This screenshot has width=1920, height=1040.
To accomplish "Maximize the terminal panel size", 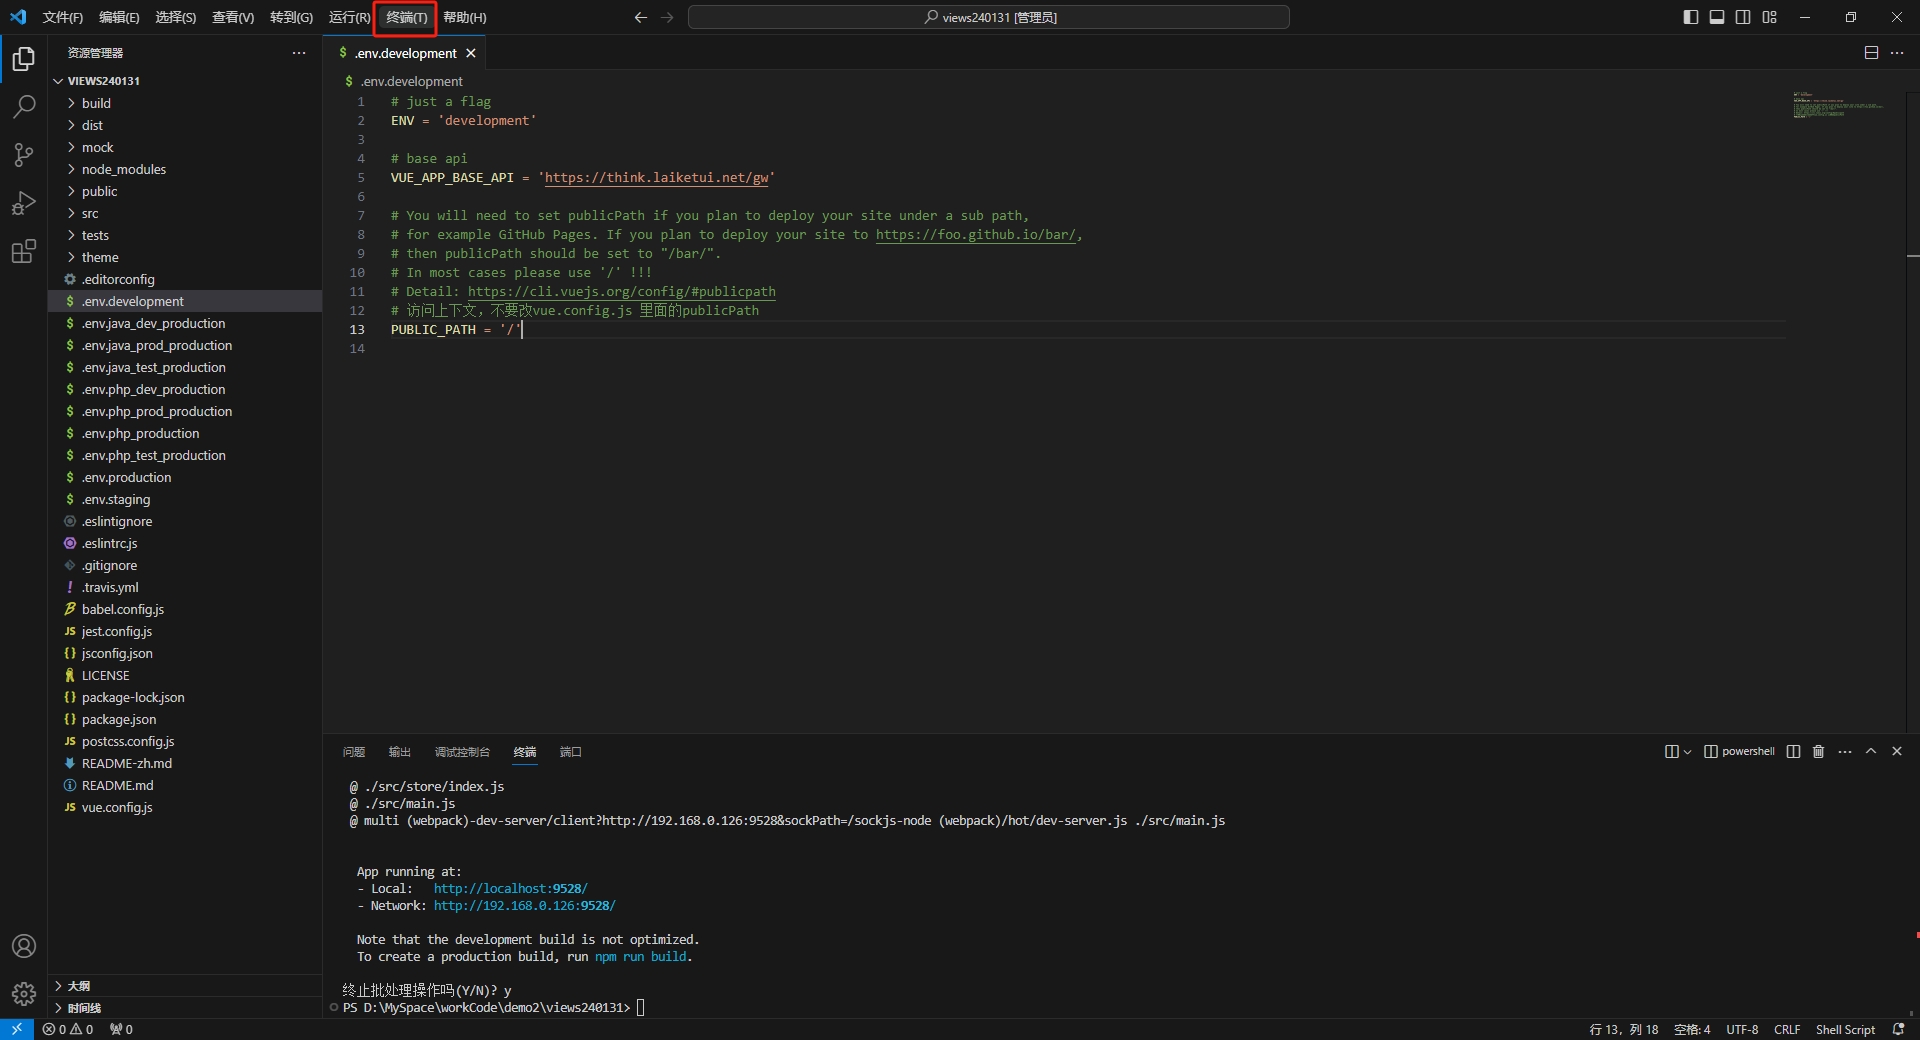I will [x=1871, y=751].
